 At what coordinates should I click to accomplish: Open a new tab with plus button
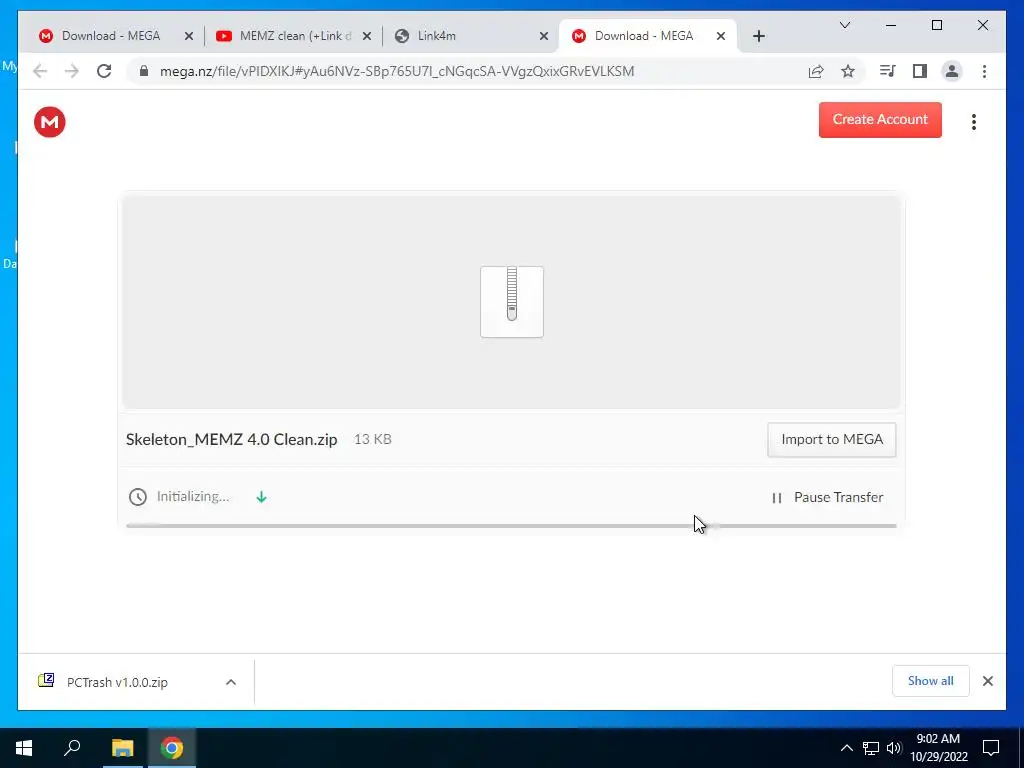point(758,37)
